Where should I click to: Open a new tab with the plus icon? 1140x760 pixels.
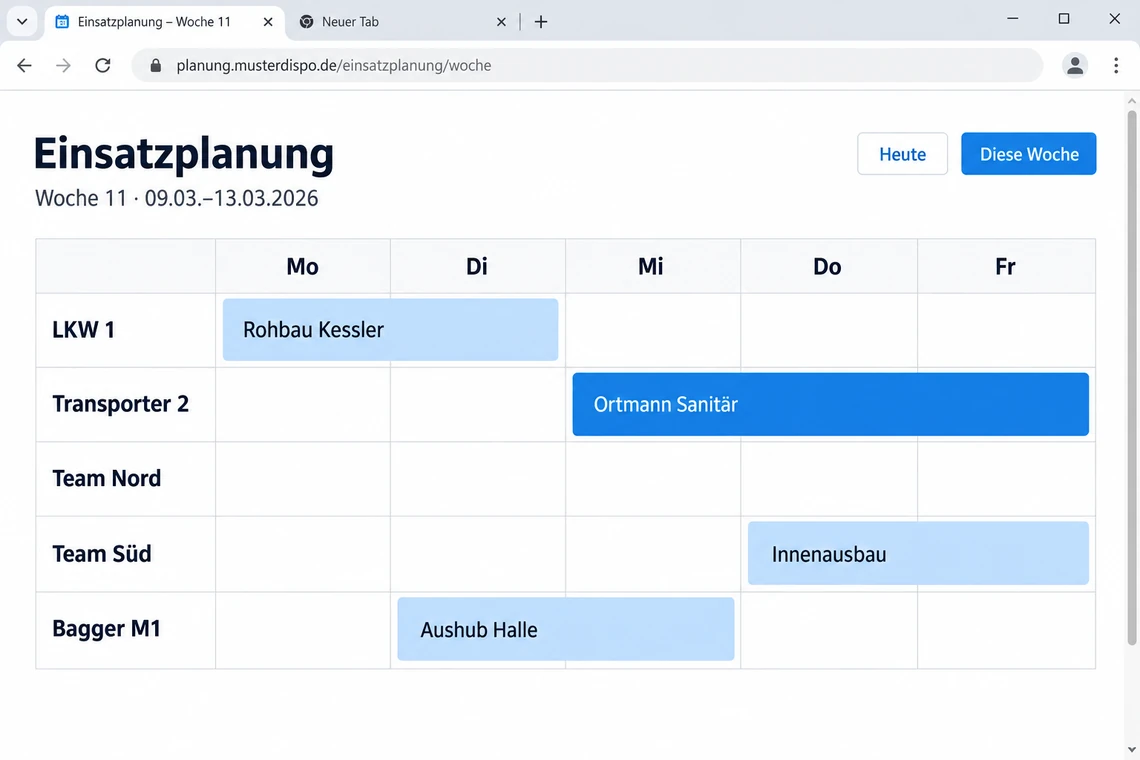click(540, 22)
